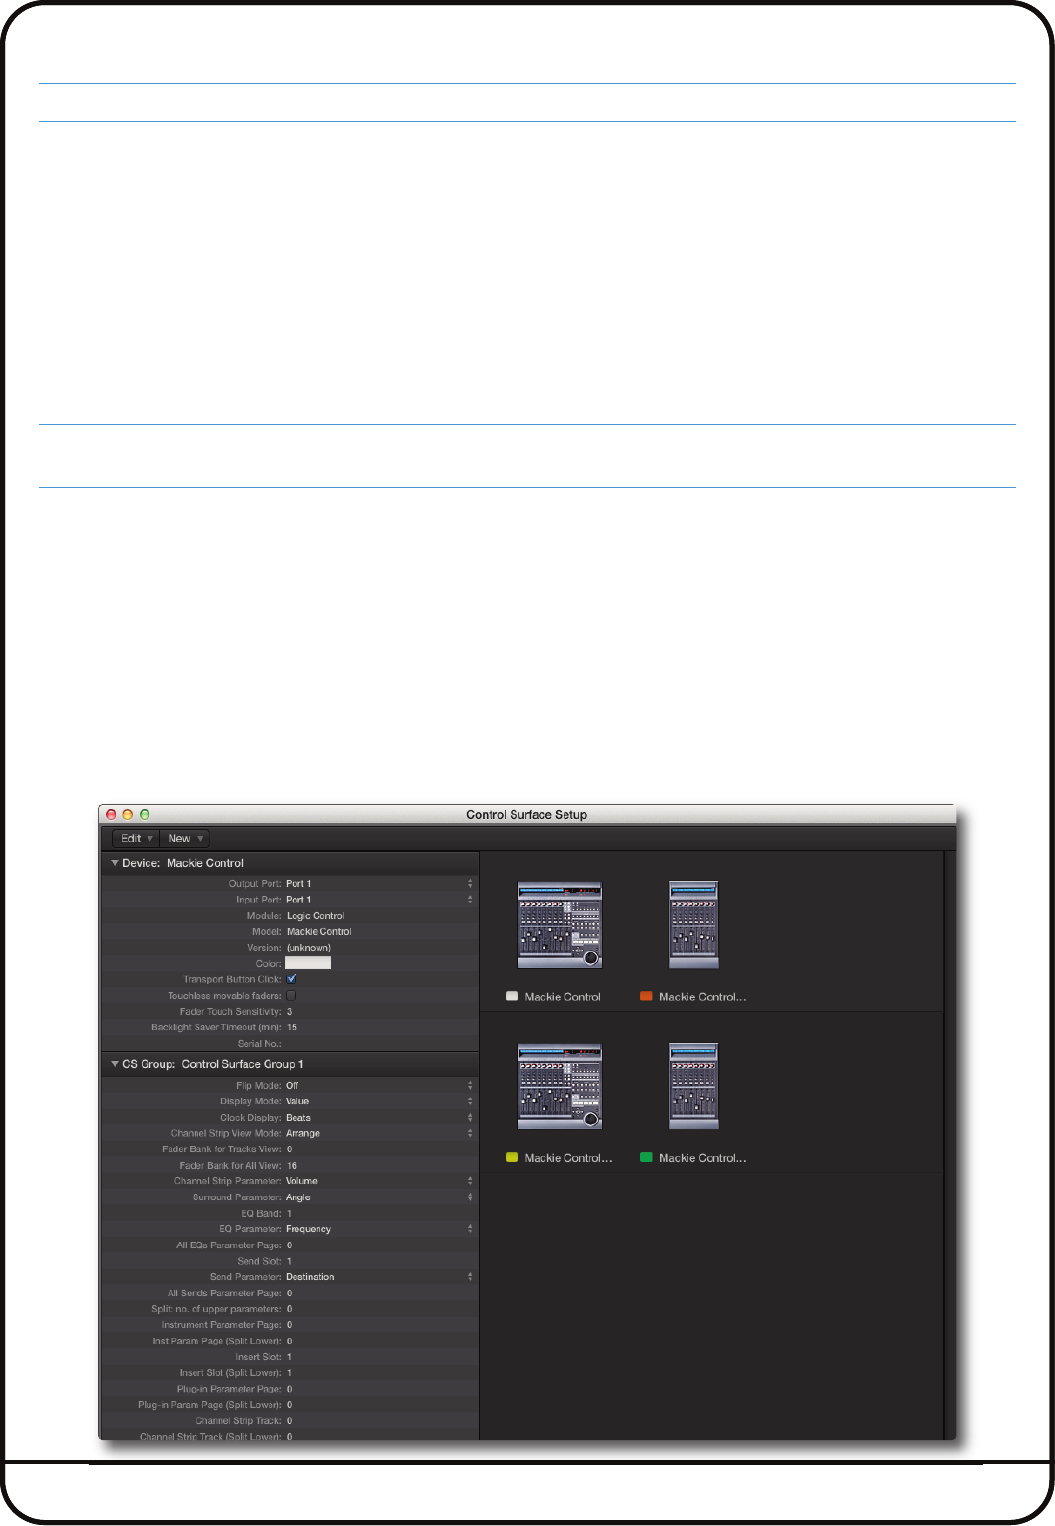Click the Model value Mackie Control

(319, 932)
